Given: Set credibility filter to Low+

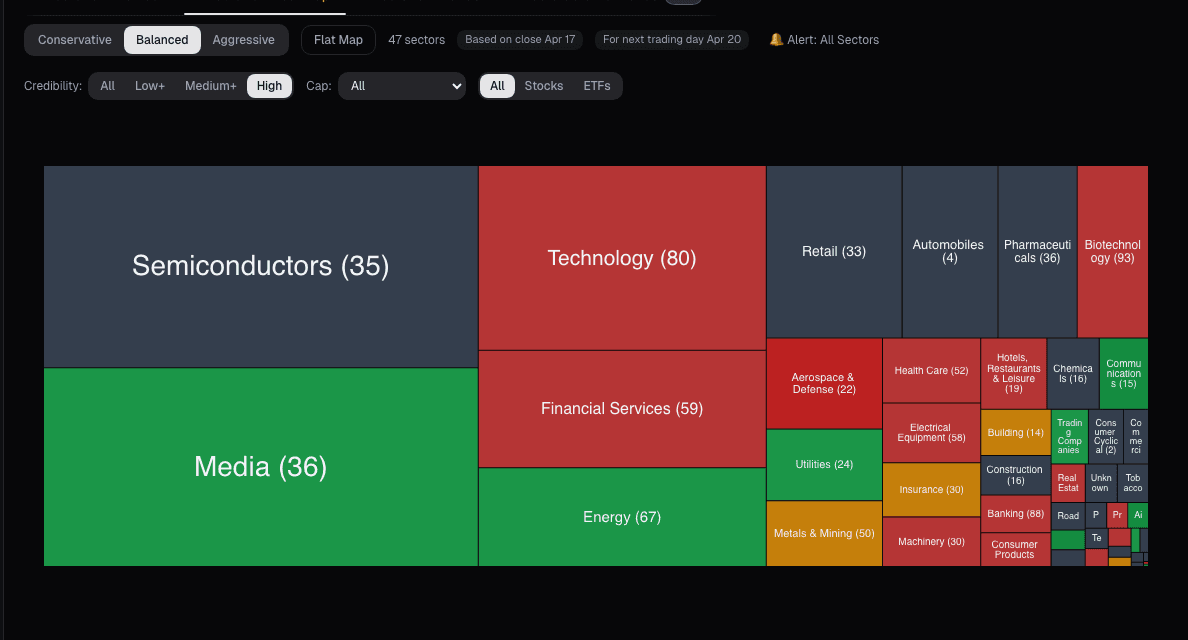Looking at the screenshot, I should pyautogui.click(x=149, y=86).
